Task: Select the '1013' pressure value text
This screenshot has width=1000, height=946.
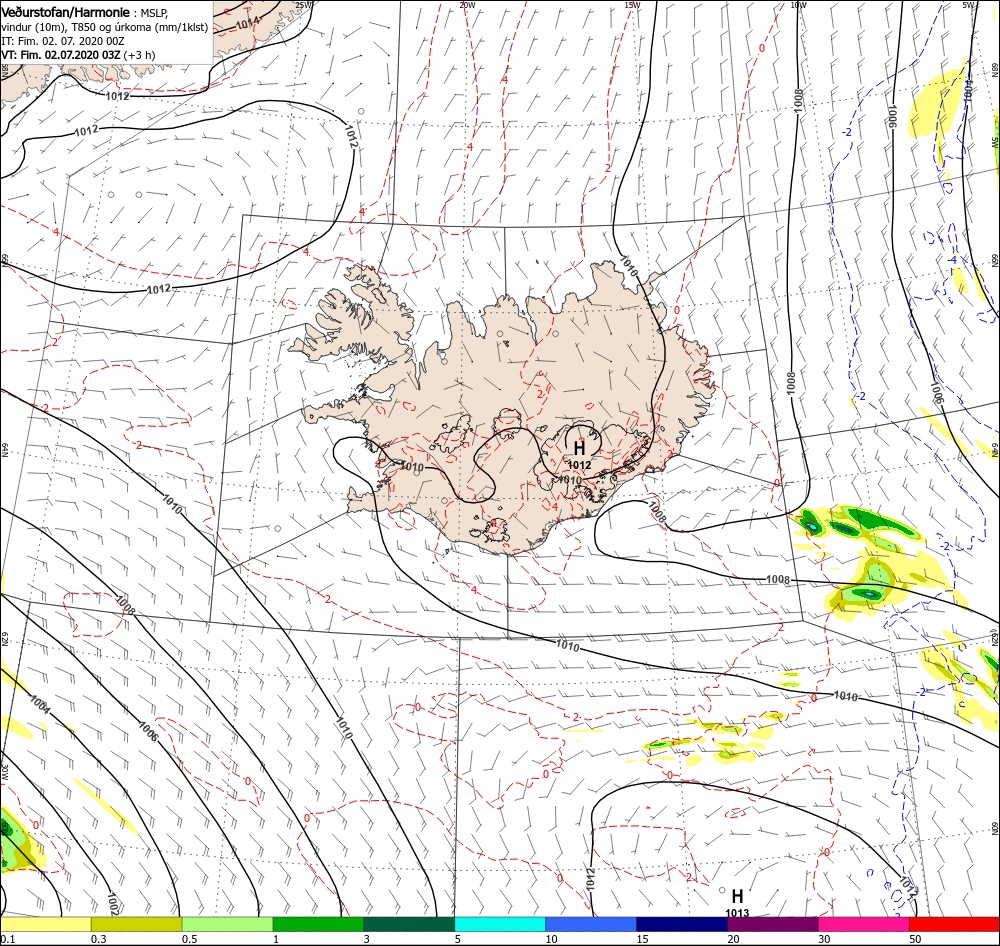Action: (737, 913)
